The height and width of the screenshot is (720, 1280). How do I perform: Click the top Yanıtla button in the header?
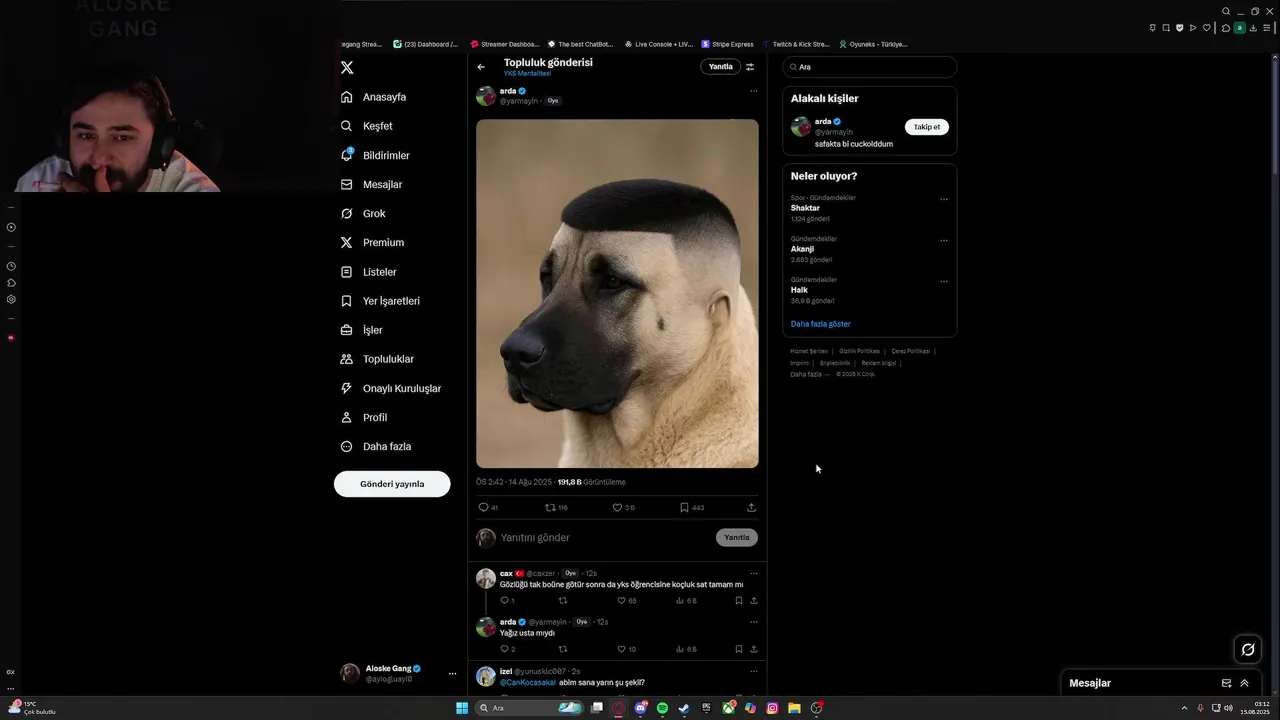coord(720,67)
